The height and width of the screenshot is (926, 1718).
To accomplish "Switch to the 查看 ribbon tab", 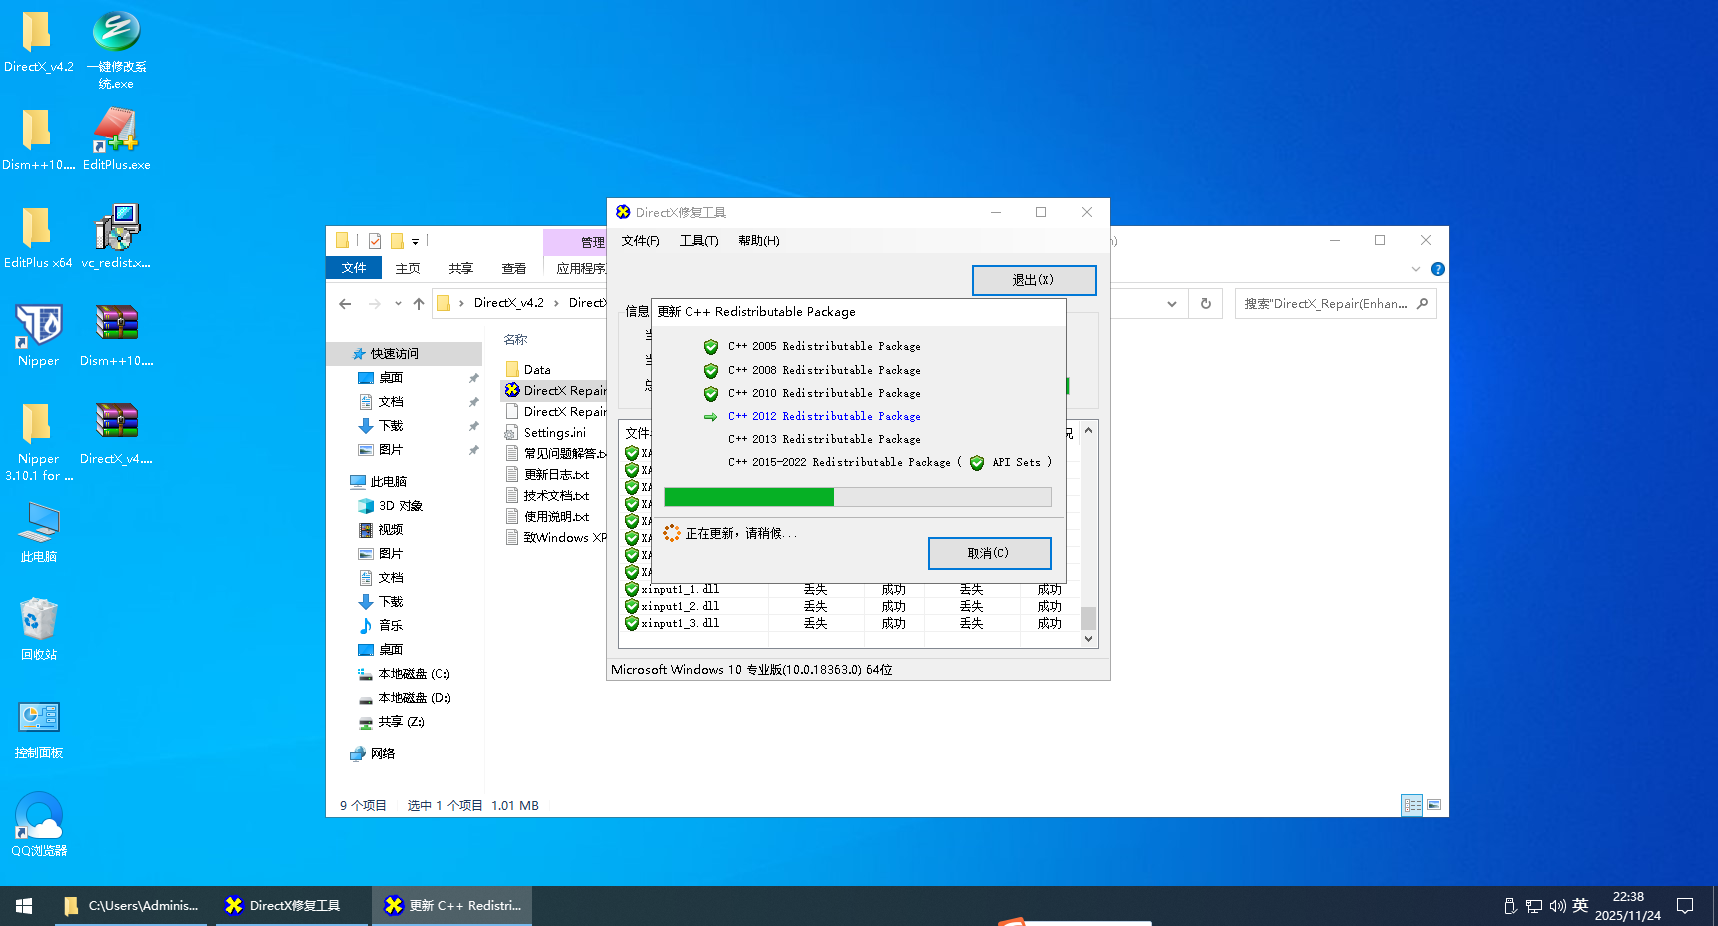I will [514, 269].
